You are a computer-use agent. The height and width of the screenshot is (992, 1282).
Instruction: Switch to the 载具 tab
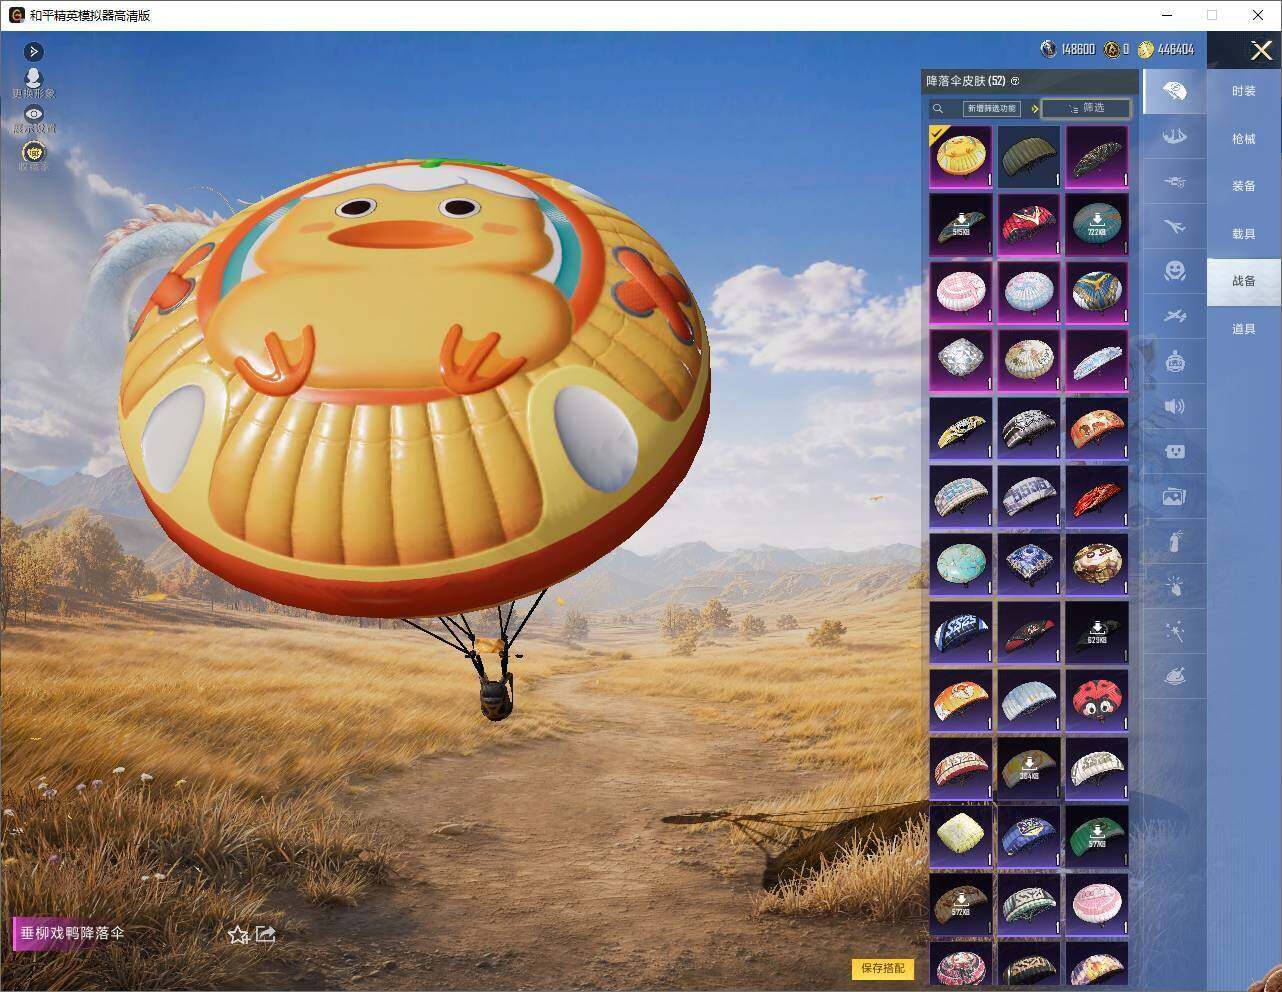(x=1244, y=234)
